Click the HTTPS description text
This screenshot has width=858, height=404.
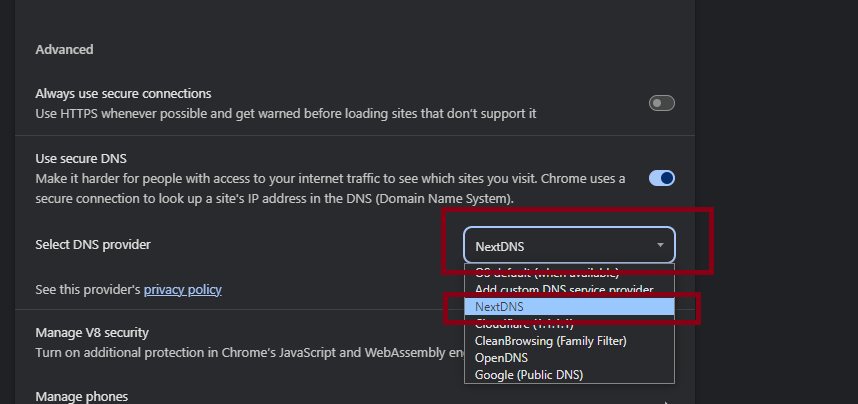click(286, 113)
